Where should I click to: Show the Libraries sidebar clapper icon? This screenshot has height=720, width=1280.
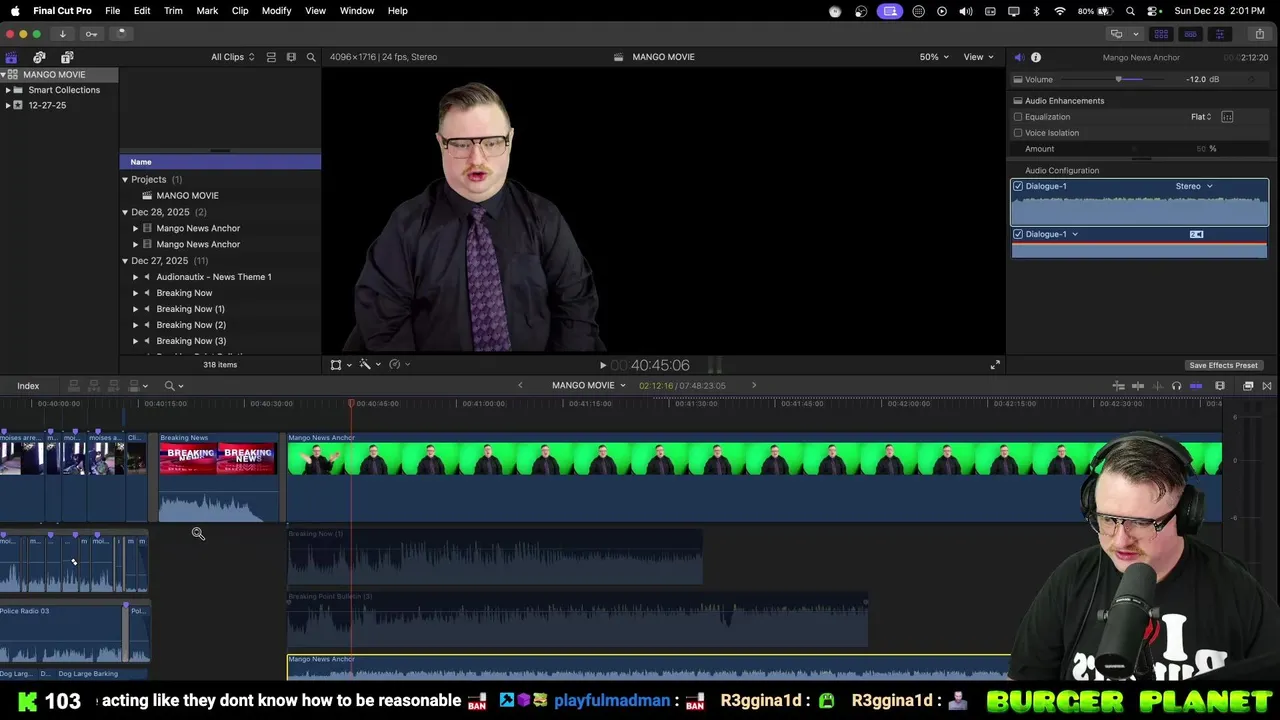pos(11,57)
